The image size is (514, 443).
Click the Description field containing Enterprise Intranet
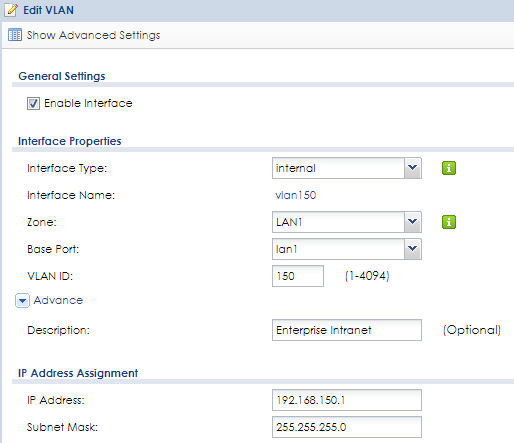pyautogui.click(x=347, y=330)
